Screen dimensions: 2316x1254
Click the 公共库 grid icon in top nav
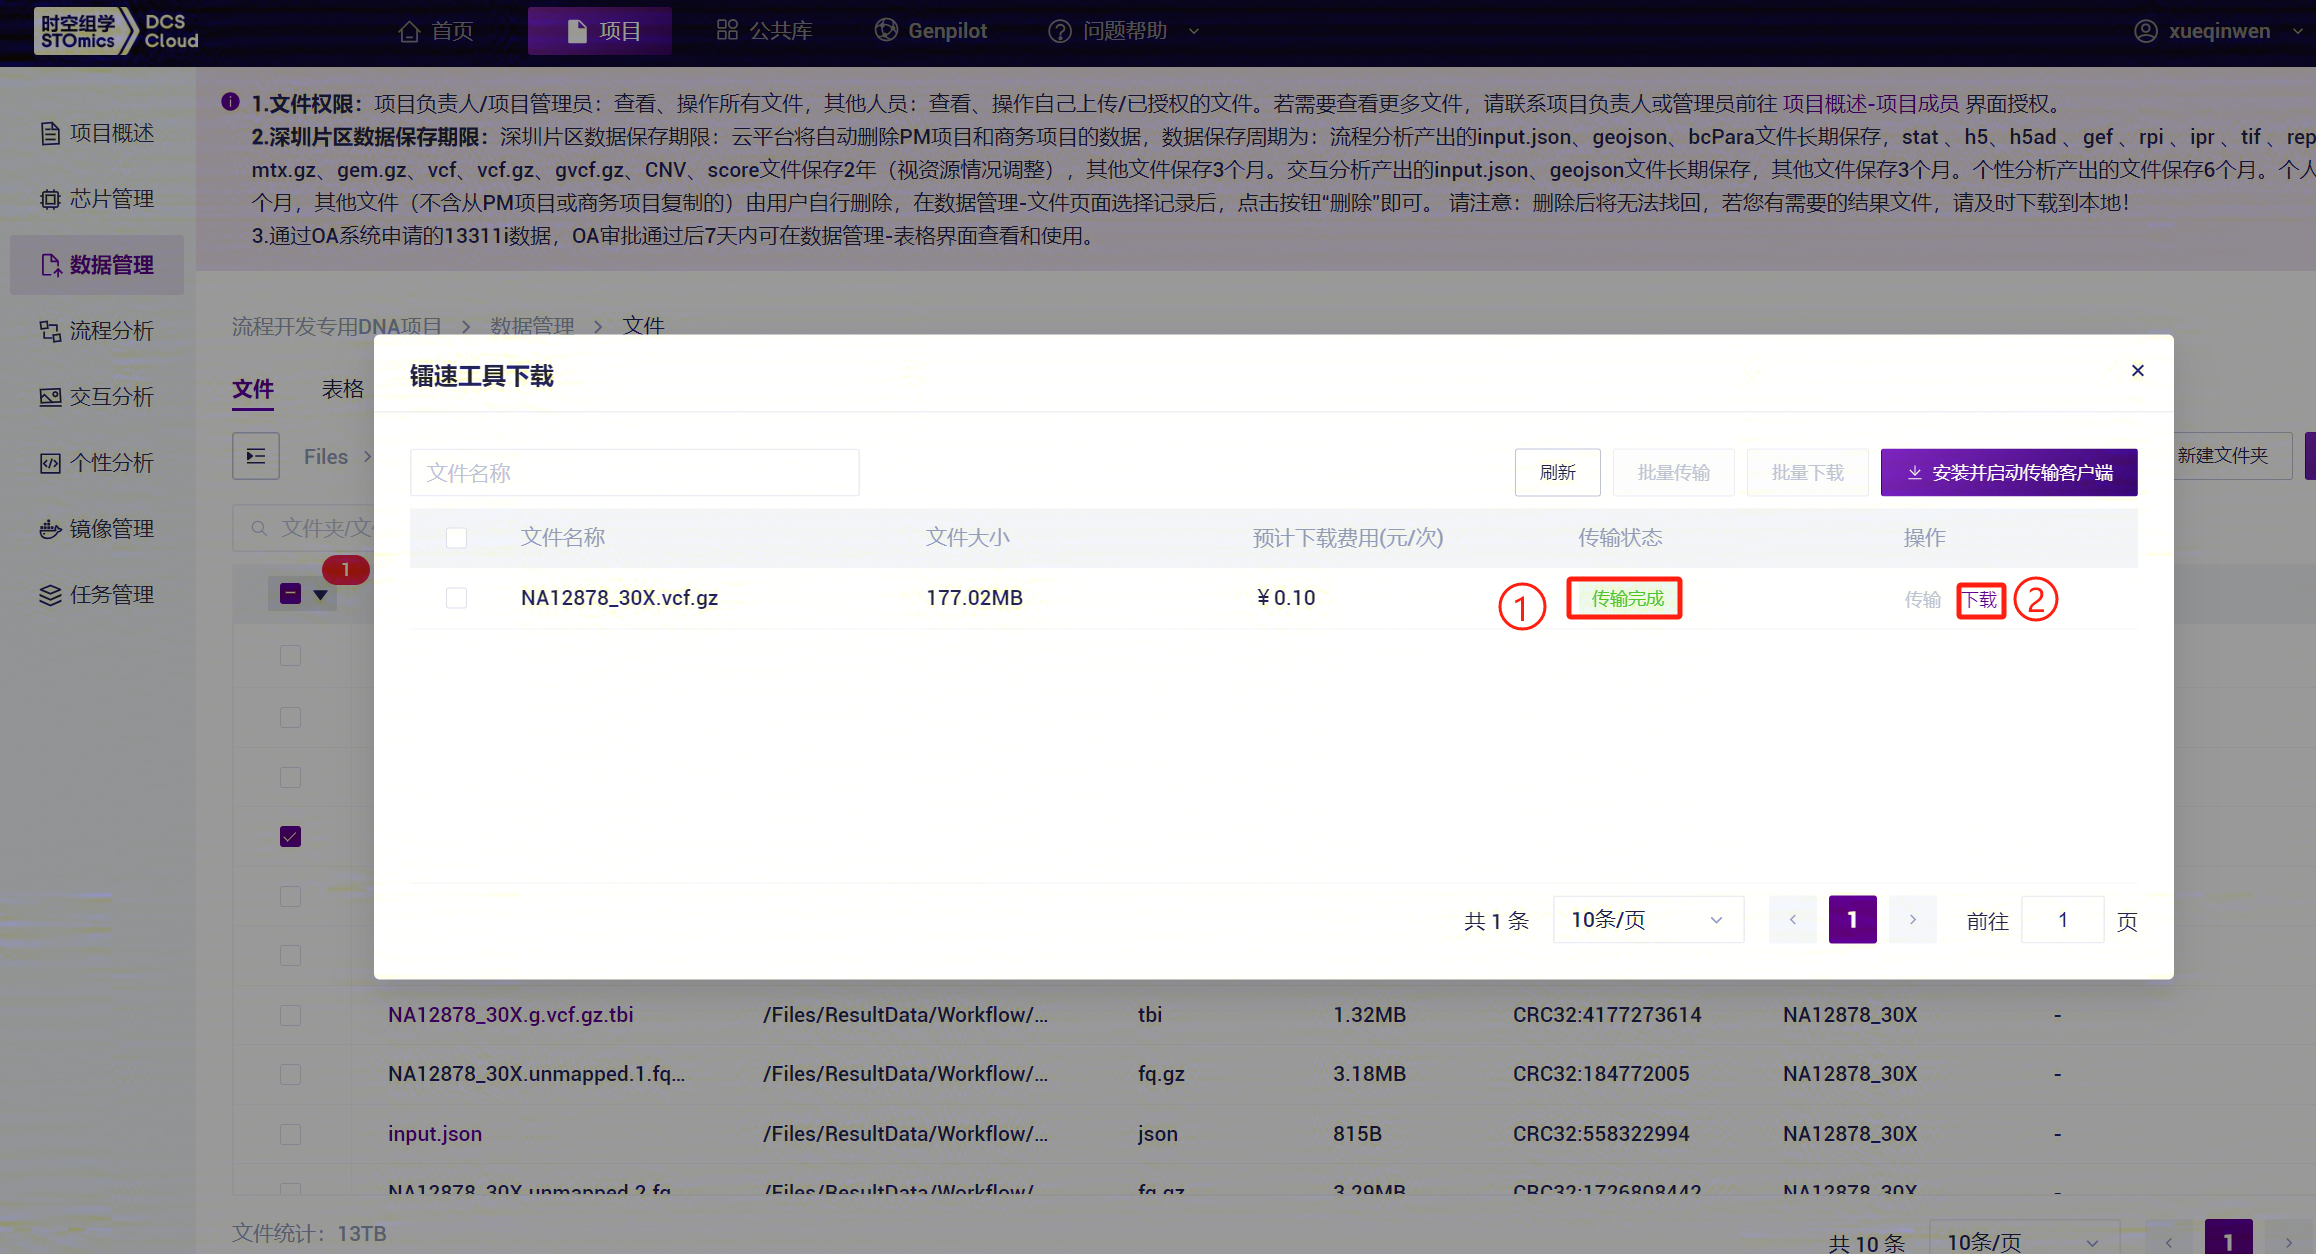[727, 31]
